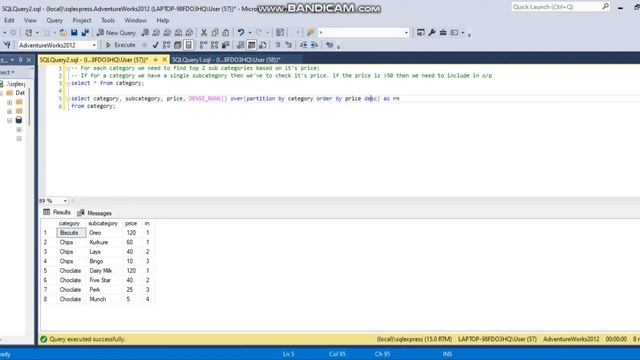The image size is (640, 360).
Task: Copy the selected text
Action: 215,33
